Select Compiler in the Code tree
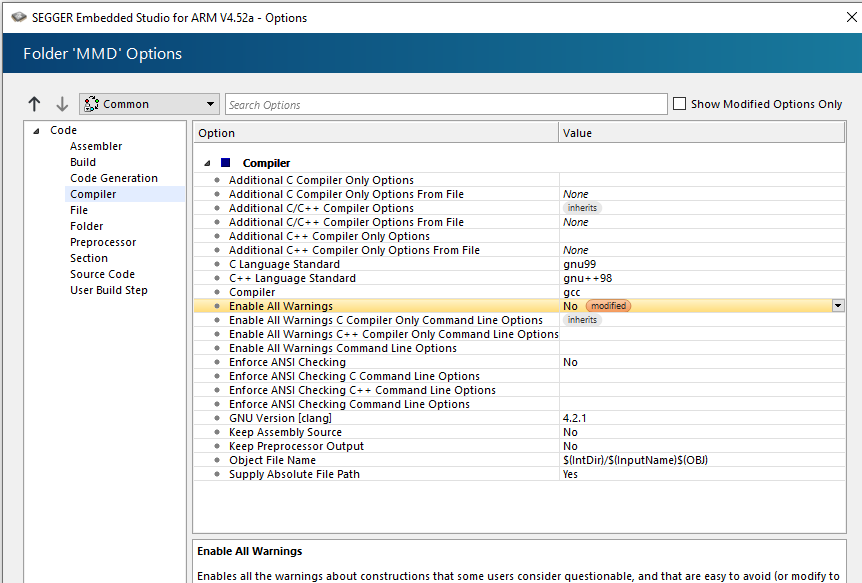Image resolution: width=862 pixels, height=583 pixels. (93, 194)
